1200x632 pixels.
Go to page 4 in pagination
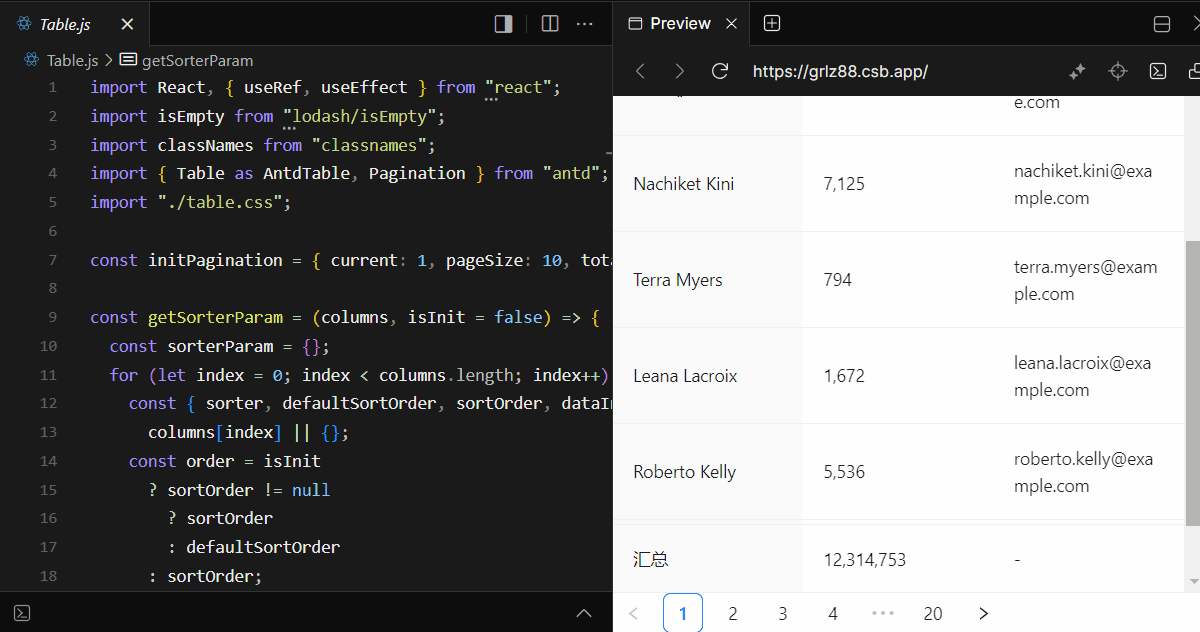tap(833, 613)
